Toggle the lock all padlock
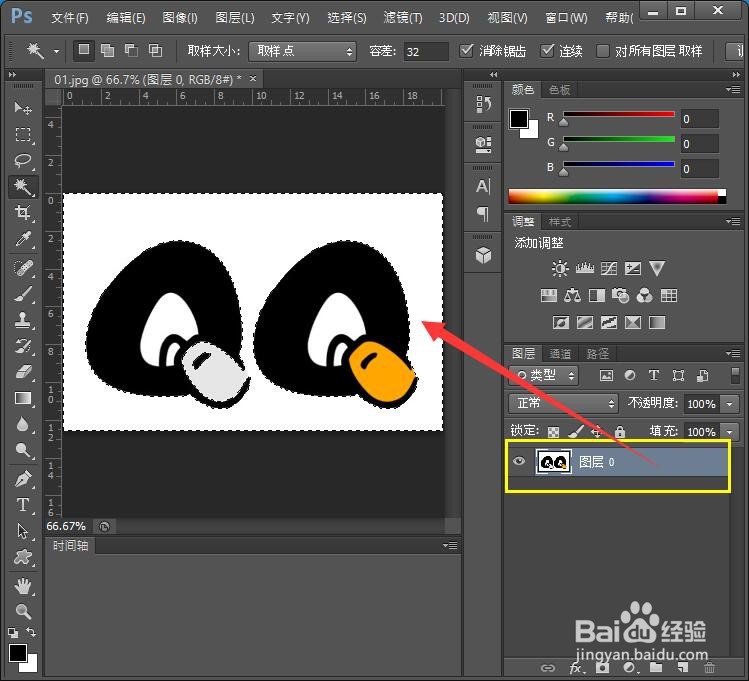 tap(620, 432)
